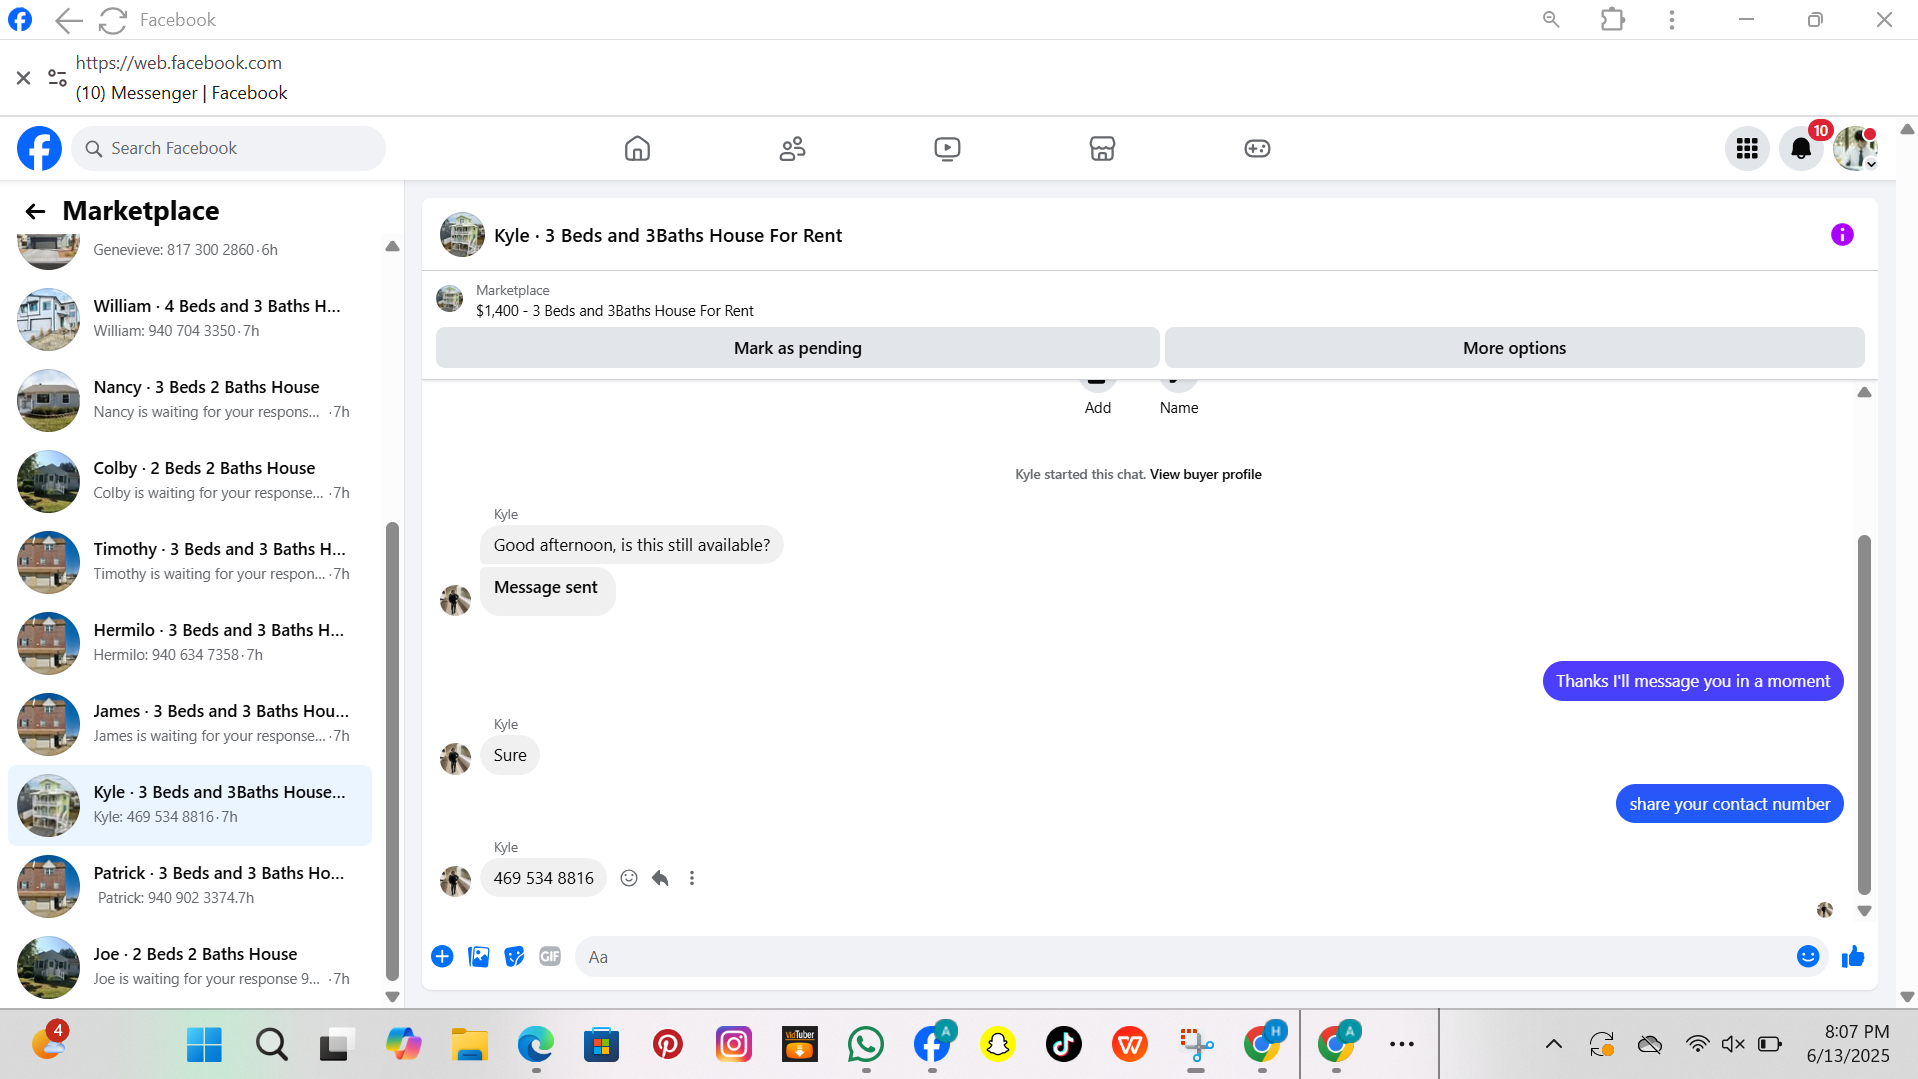
Task: Open the browser zoom/search icon
Action: (x=1551, y=20)
